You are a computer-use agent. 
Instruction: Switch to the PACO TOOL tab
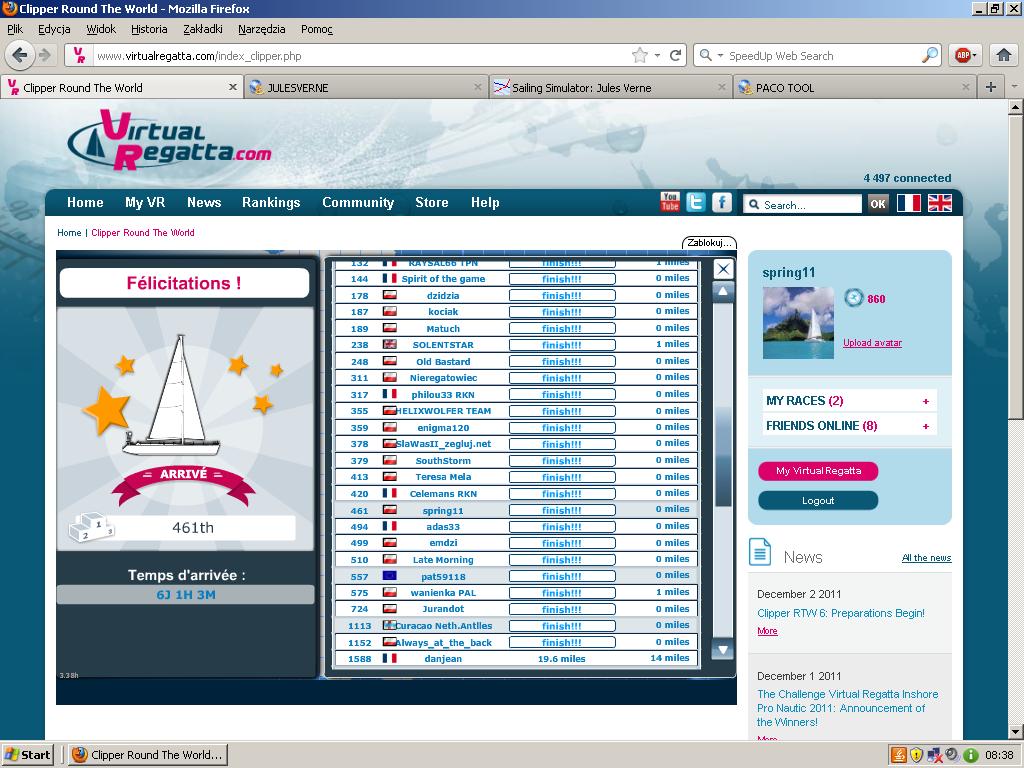pyautogui.click(x=785, y=88)
